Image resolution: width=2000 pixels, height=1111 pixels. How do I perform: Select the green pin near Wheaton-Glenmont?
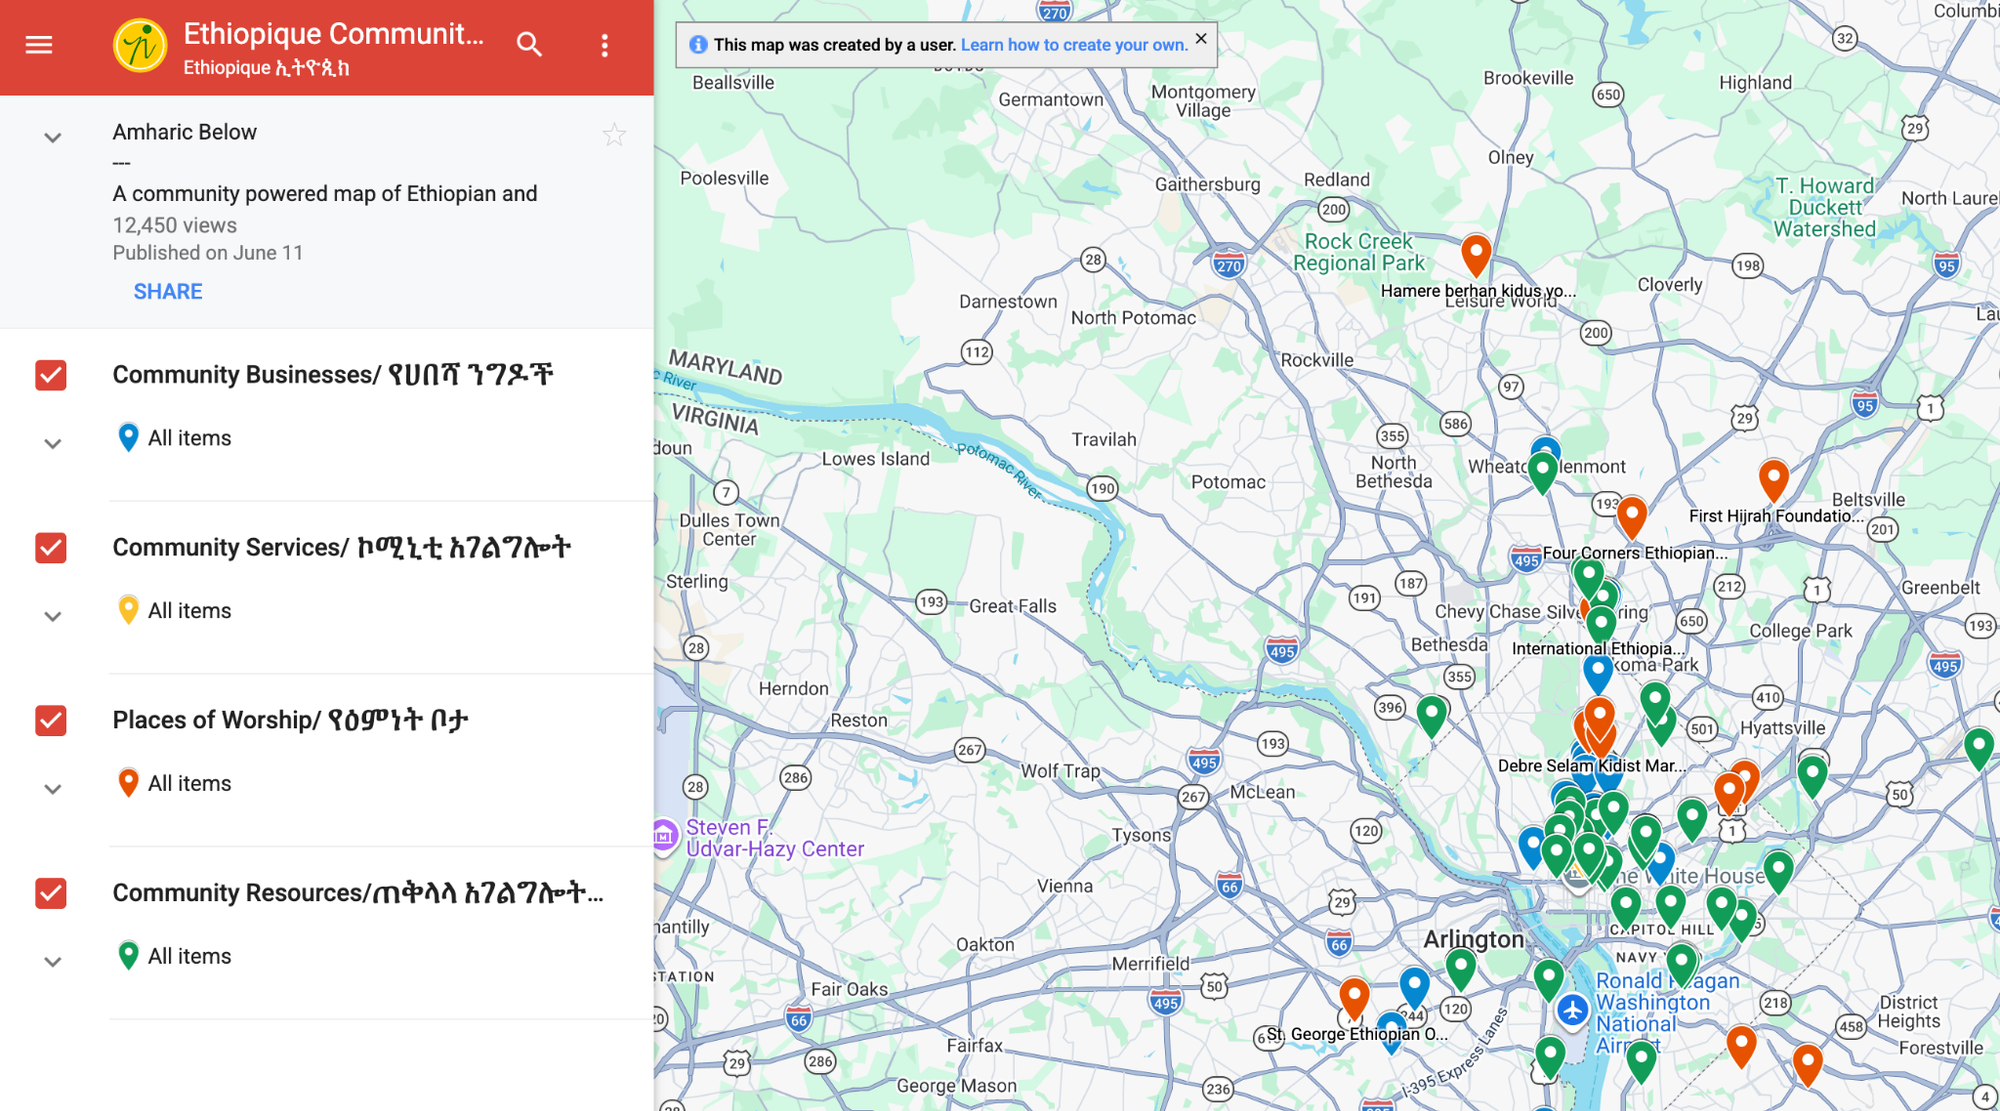1542,473
